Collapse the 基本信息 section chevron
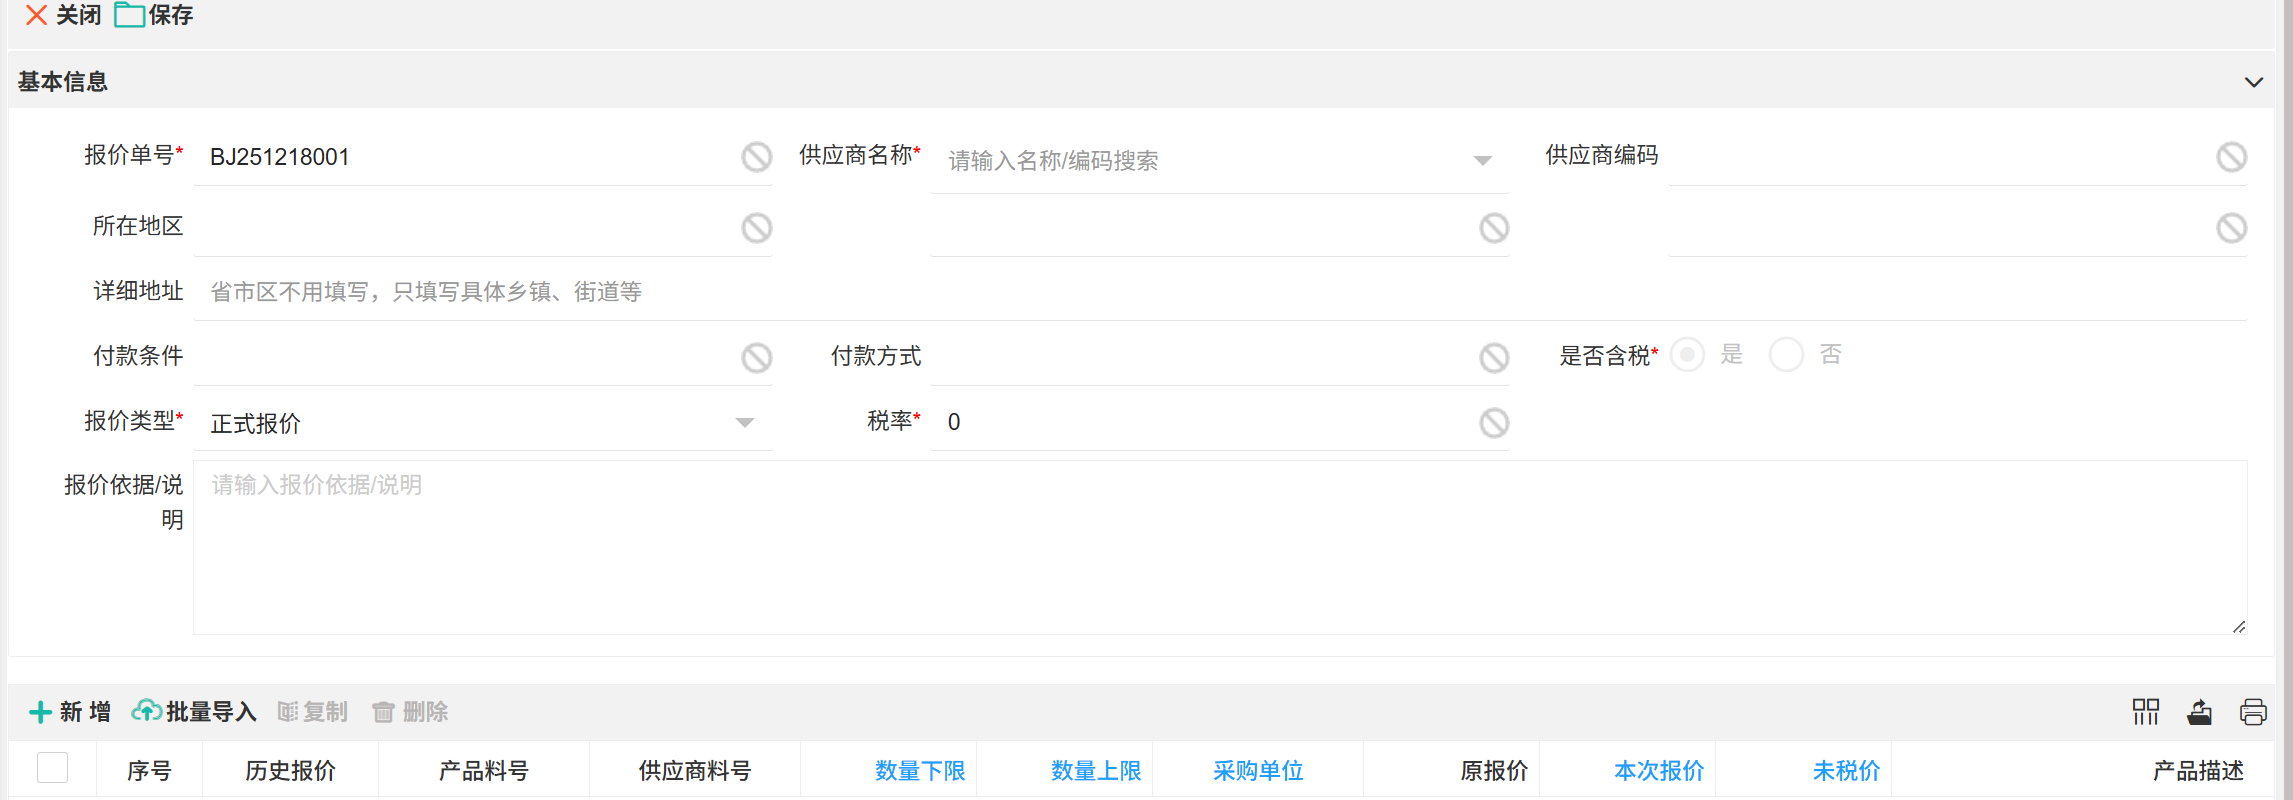 pos(2253,82)
